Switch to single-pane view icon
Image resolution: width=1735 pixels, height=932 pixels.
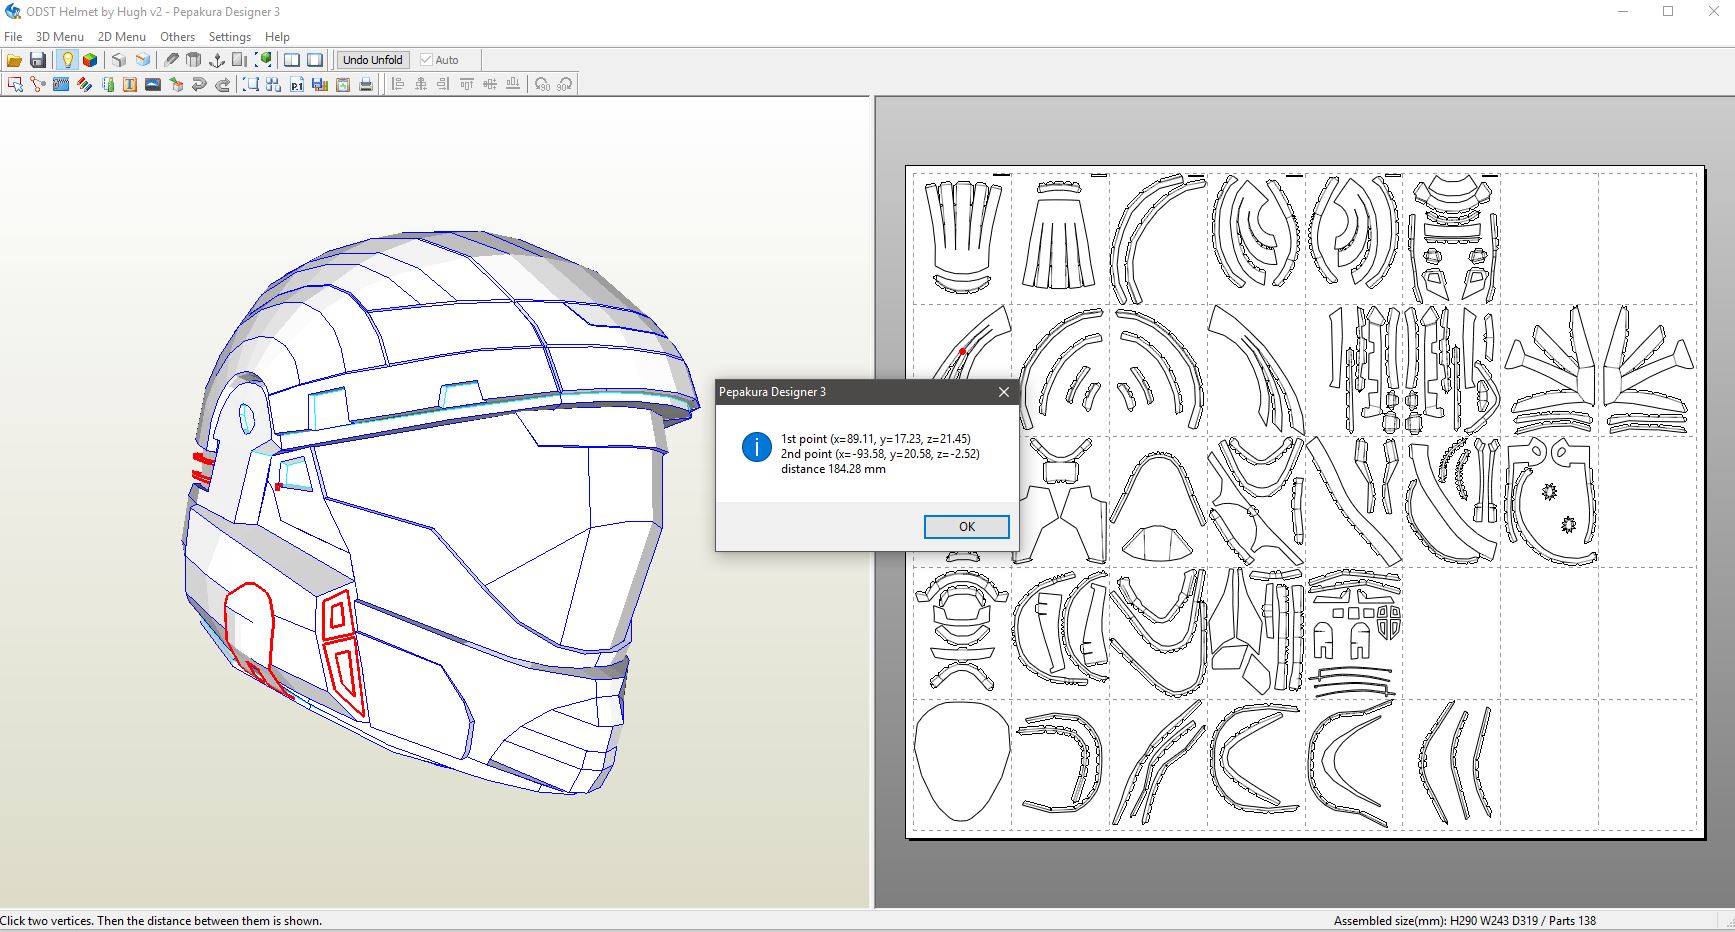point(315,60)
